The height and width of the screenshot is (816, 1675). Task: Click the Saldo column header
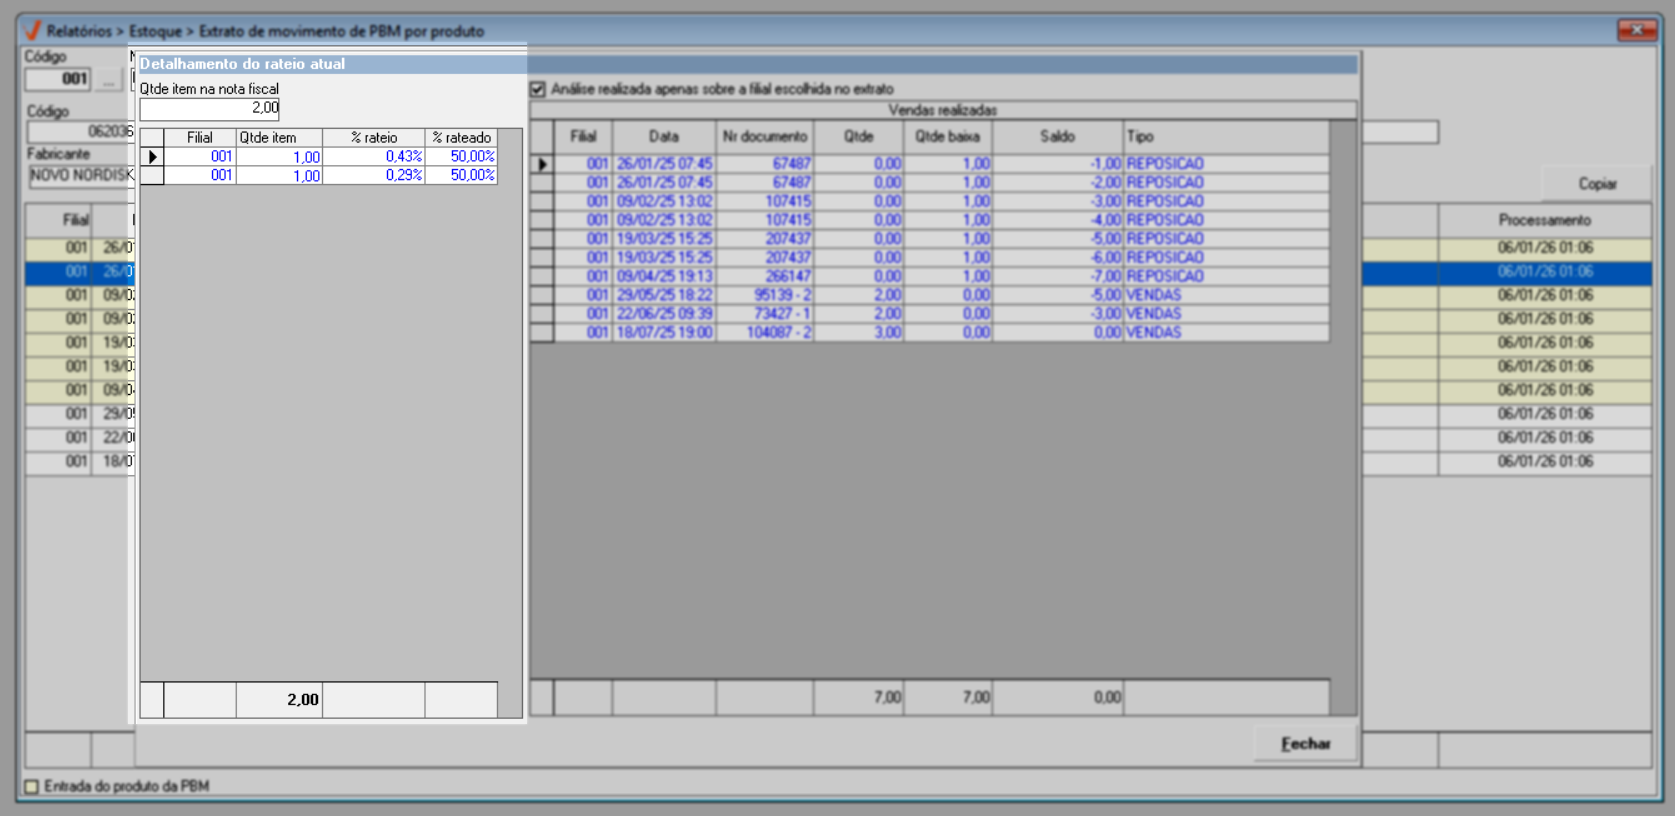click(x=1057, y=136)
